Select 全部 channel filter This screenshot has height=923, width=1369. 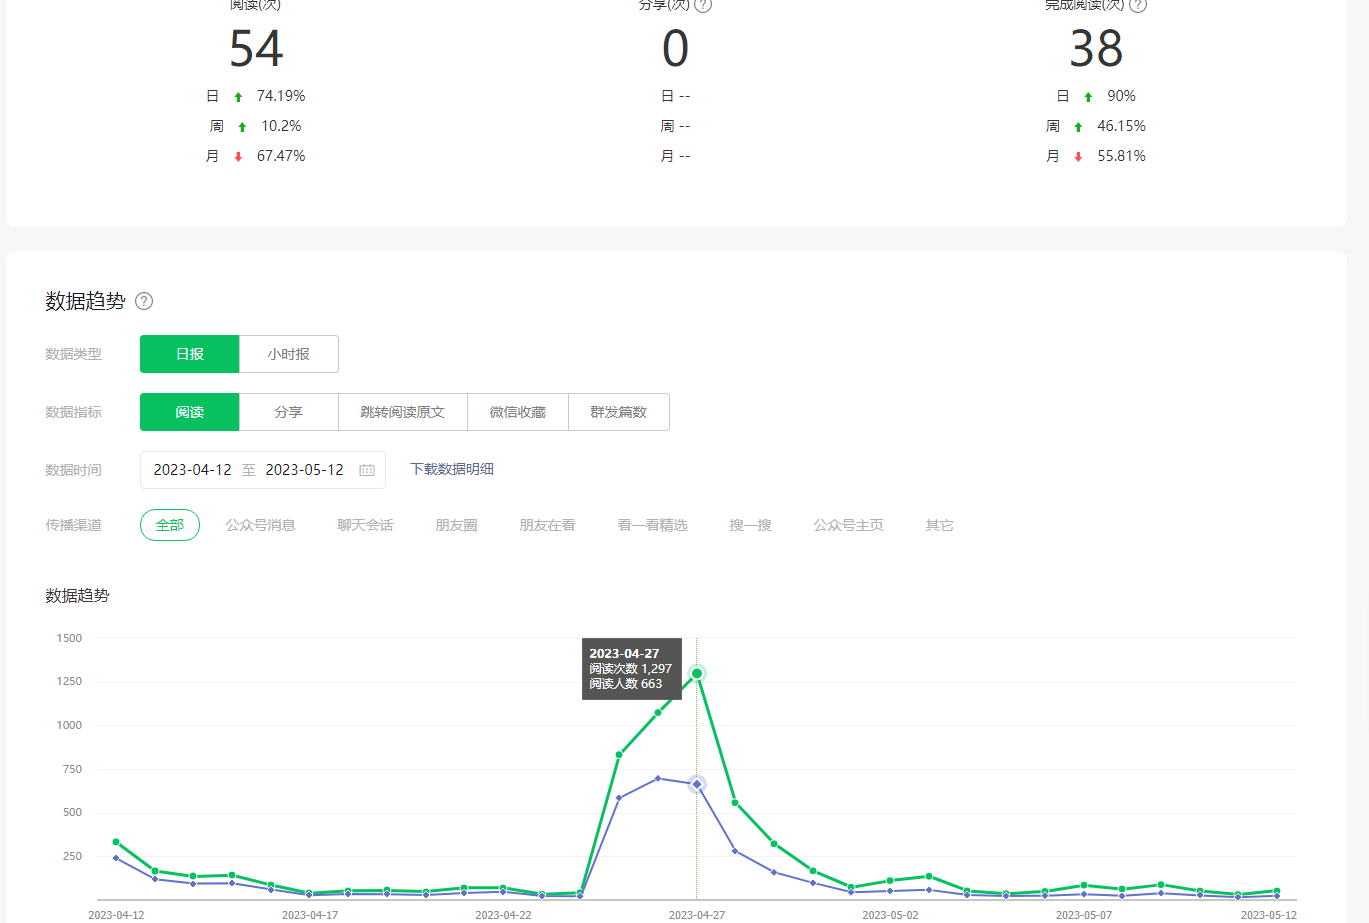[170, 525]
